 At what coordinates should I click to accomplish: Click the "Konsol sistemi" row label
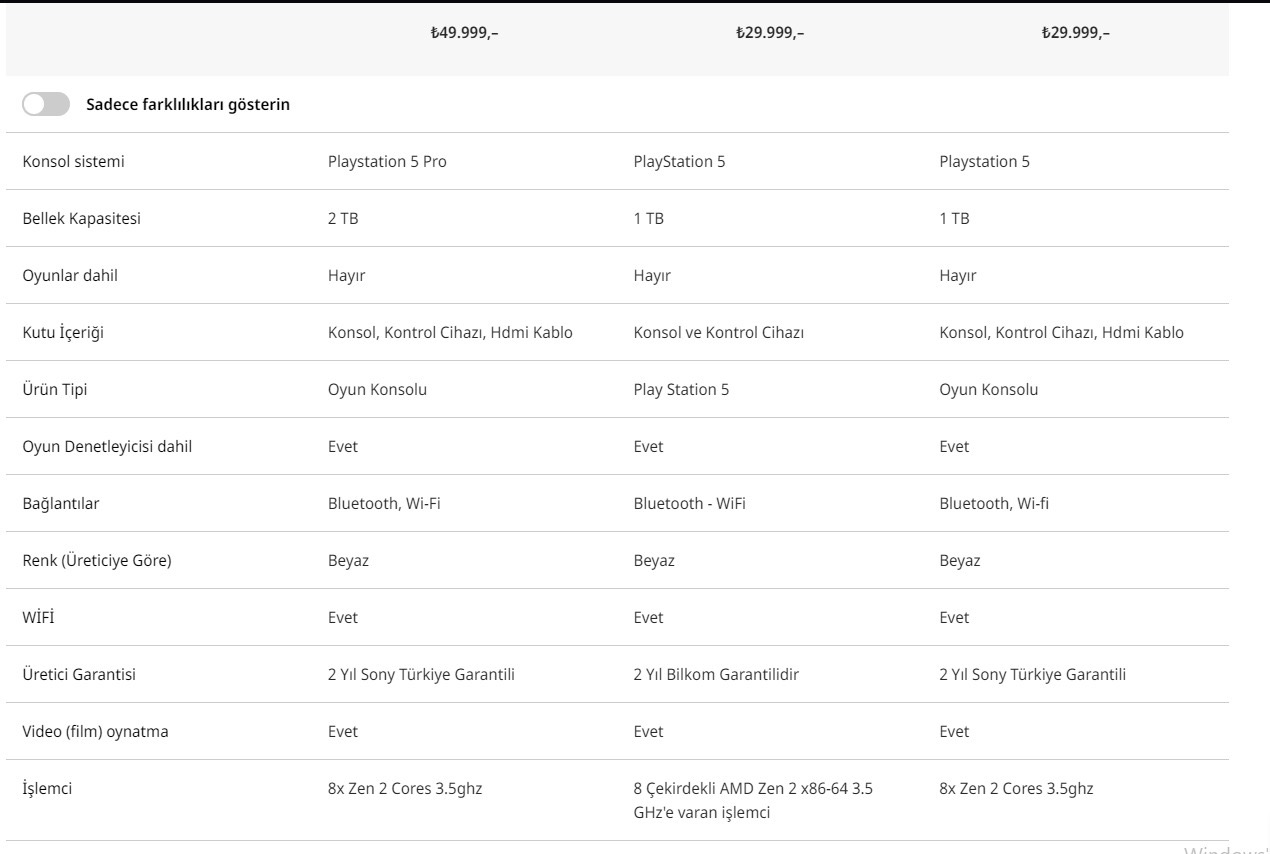pos(74,162)
